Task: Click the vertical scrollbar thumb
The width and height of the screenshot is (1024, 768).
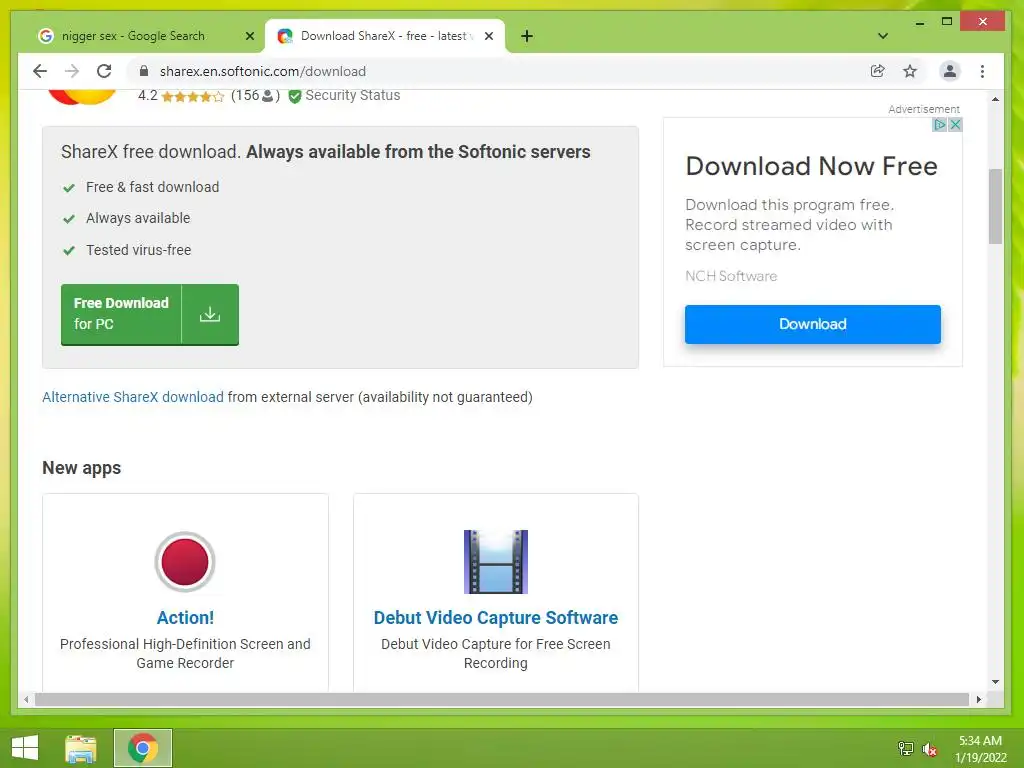Action: coord(995,206)
